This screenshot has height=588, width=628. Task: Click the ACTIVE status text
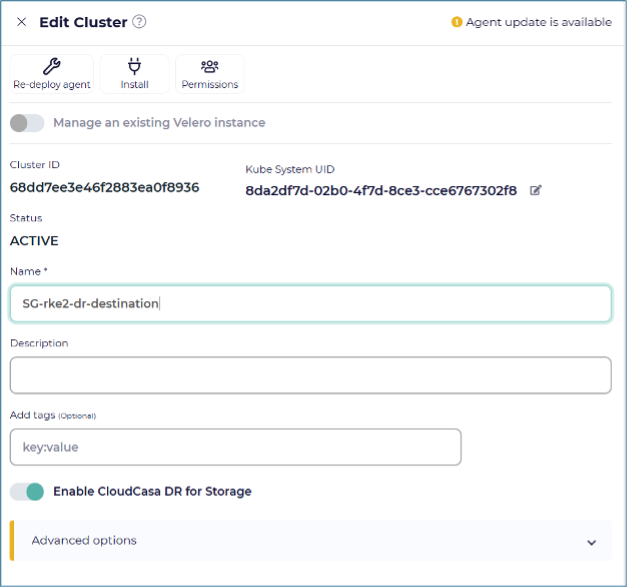click(34, 241)
